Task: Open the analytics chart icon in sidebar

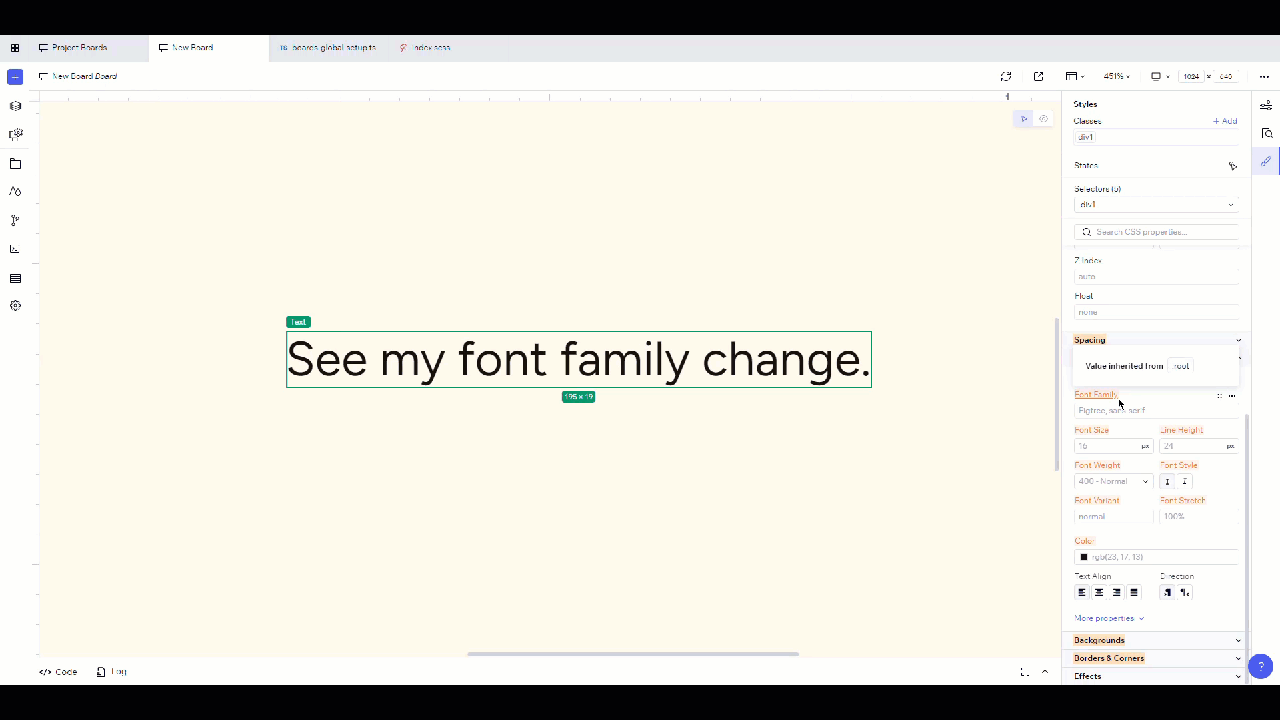Action: coord(15,249)
